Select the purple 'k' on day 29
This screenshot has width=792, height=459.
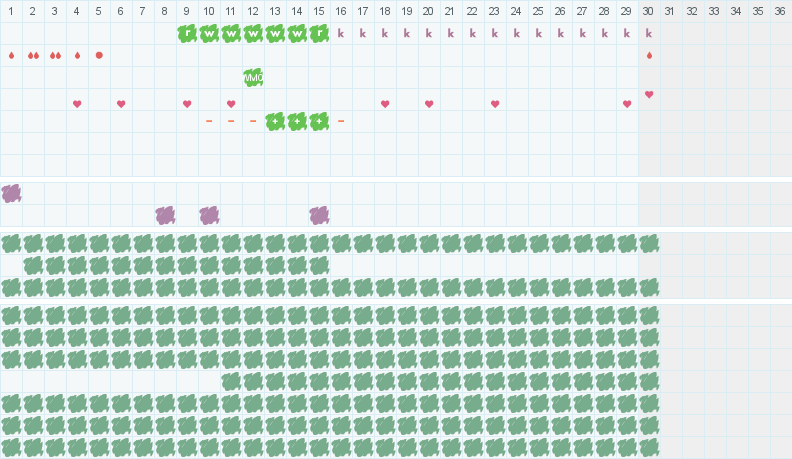[627, 33]
